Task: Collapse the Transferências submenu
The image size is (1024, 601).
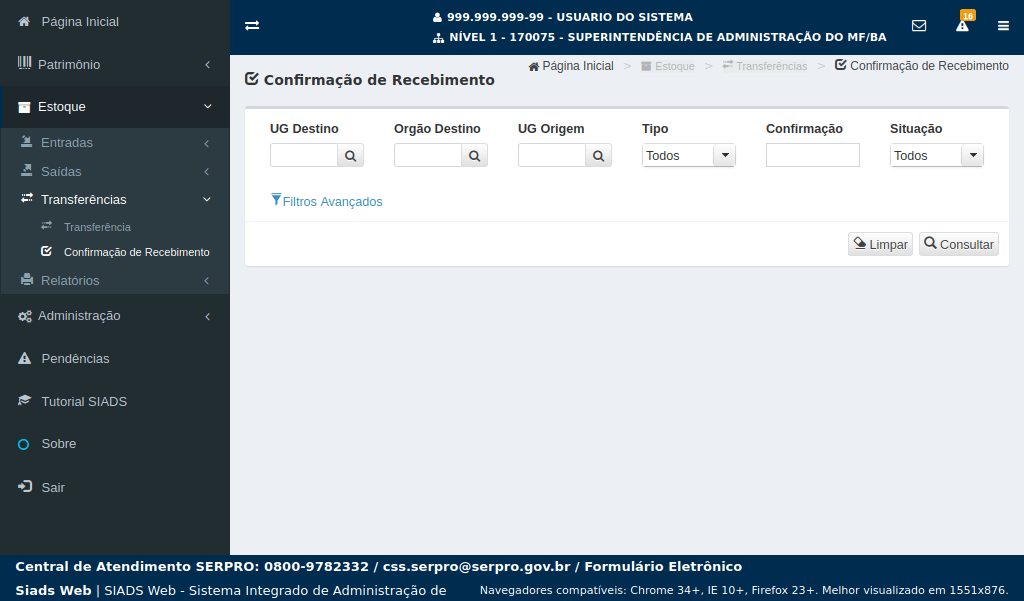Action: pos(115,199)
